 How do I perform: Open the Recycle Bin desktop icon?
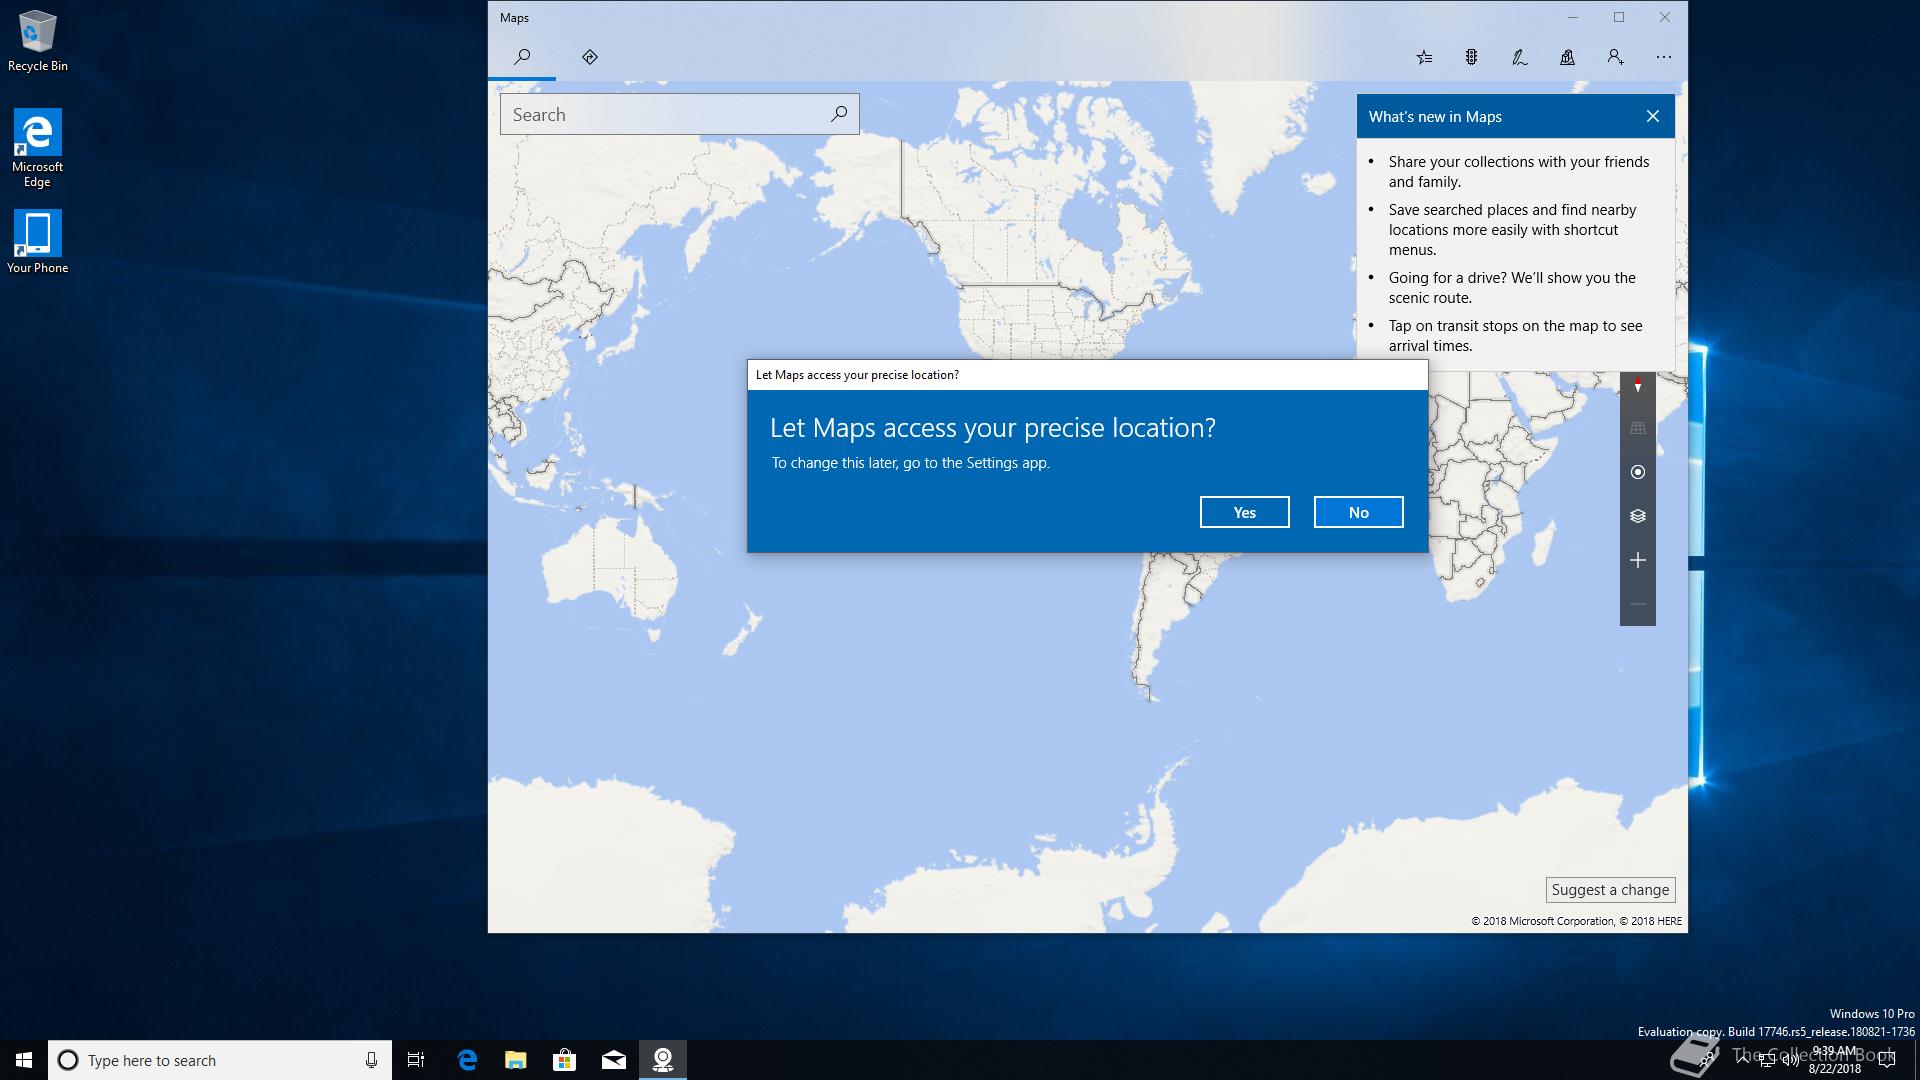click(x=38, y=42)
